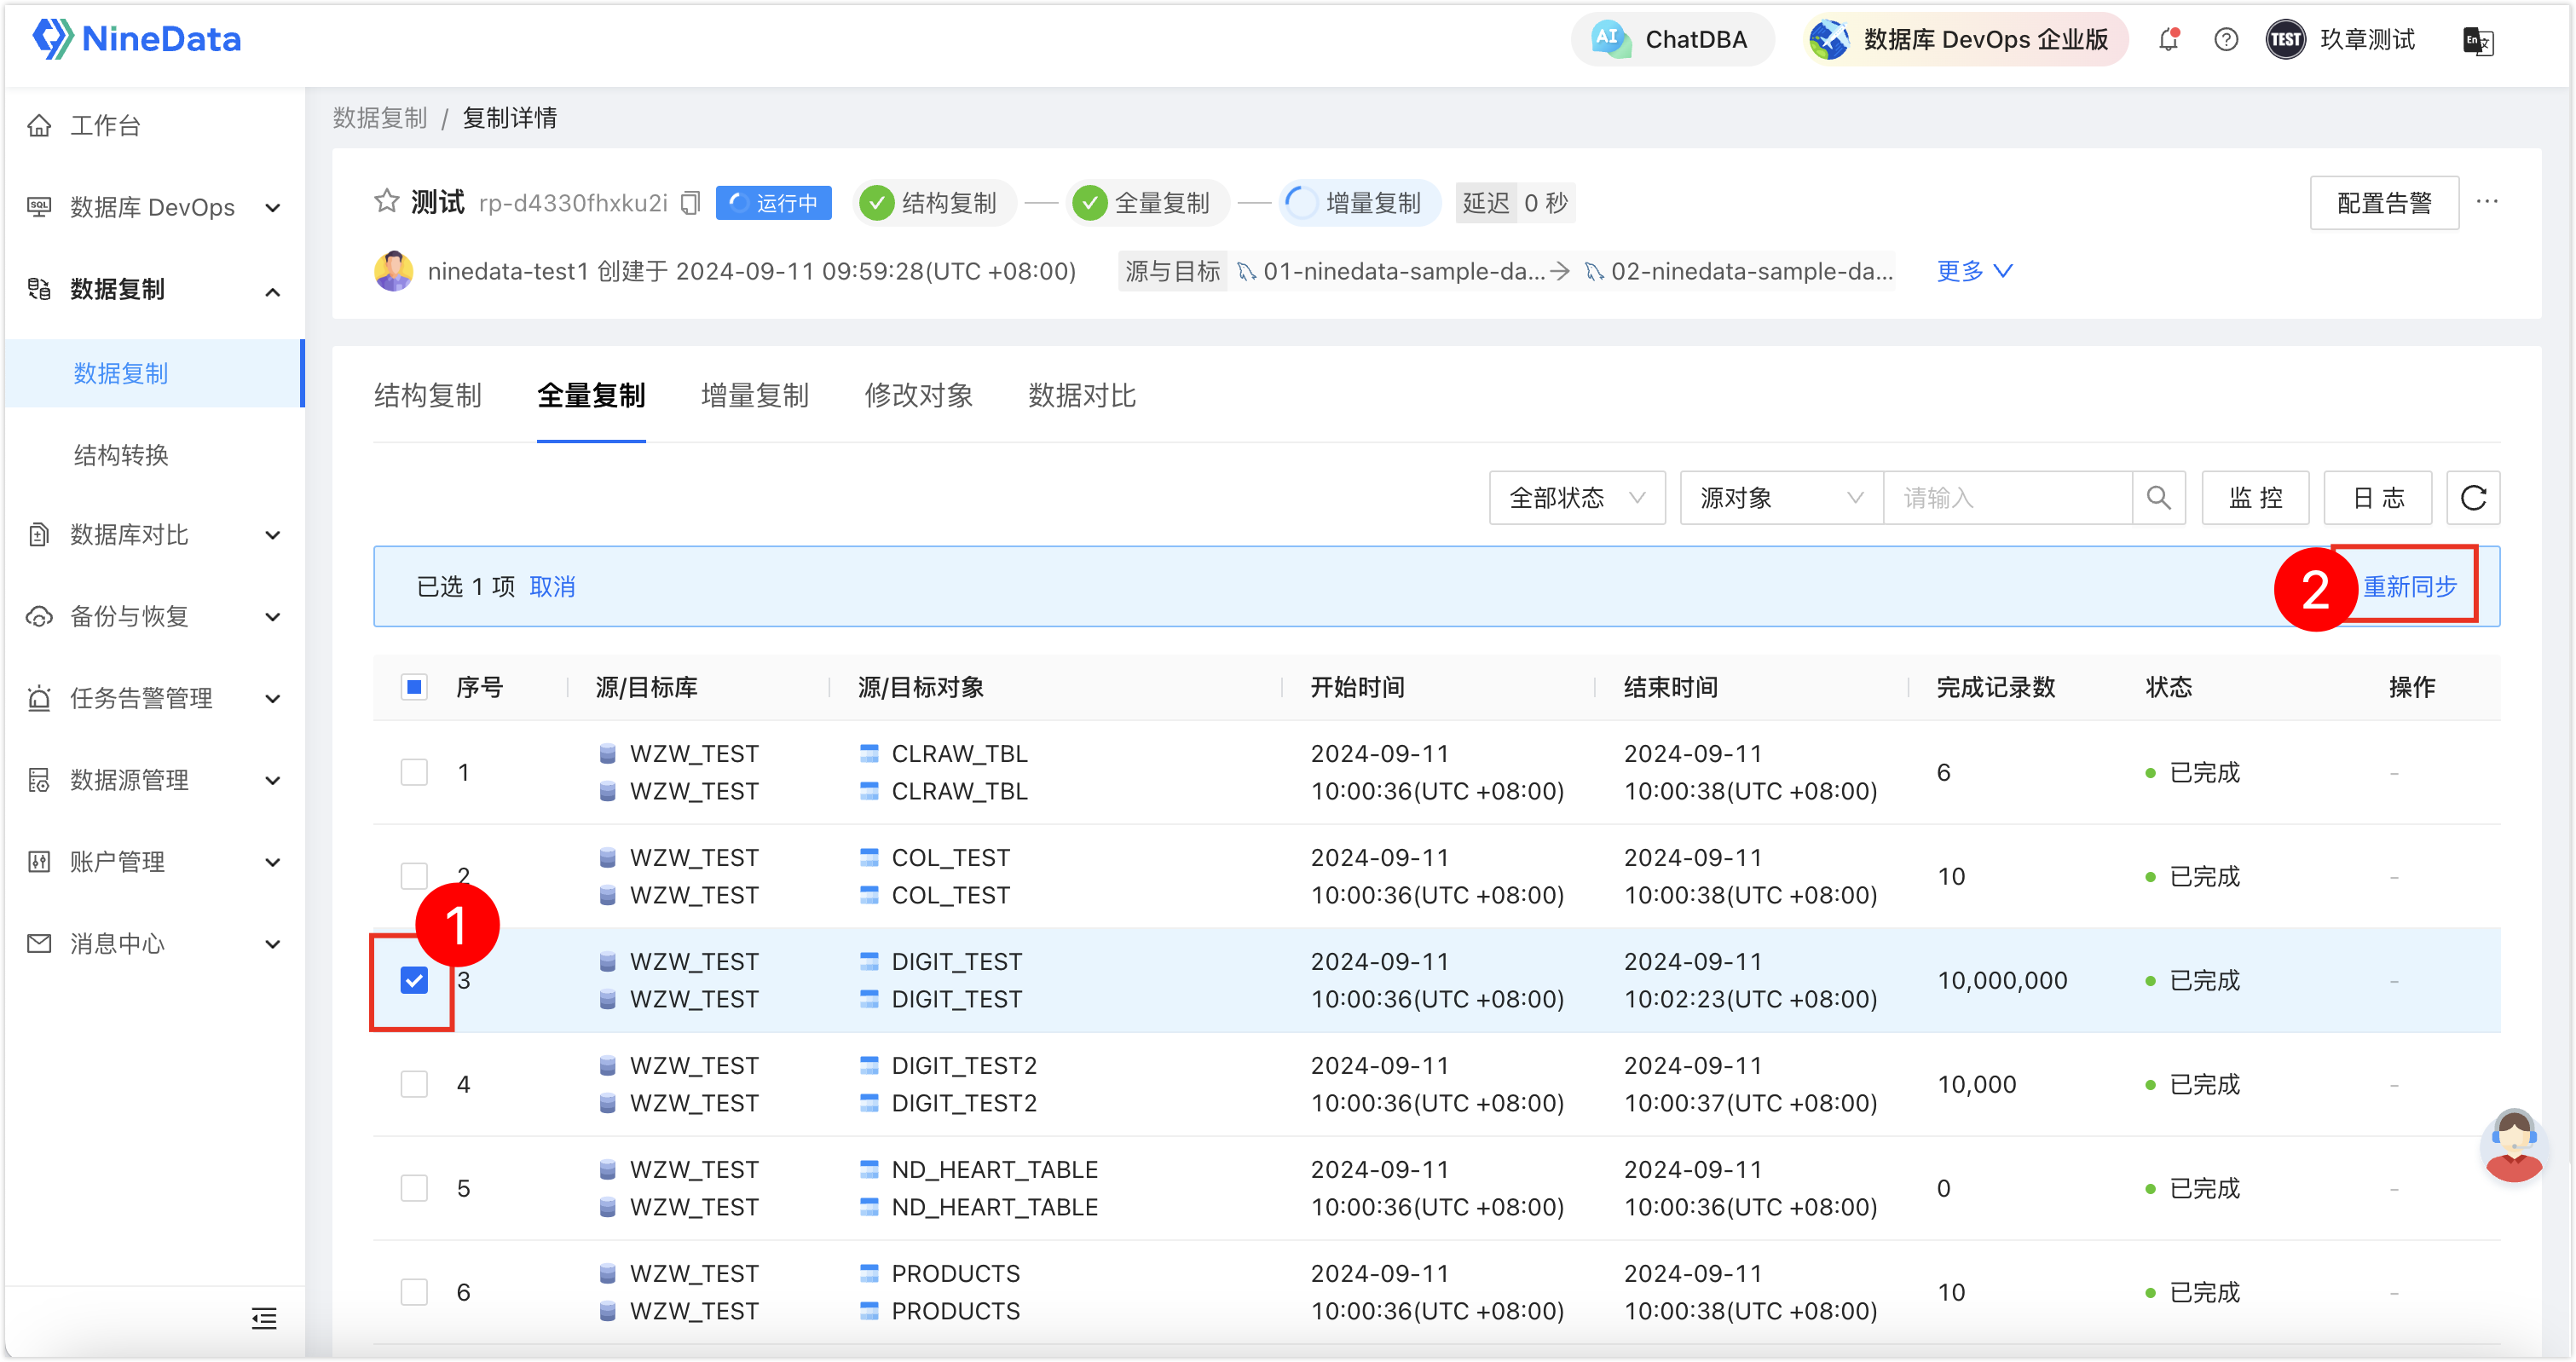The width and height of the screenshot is (2576, 1362).
Task: Open notifications bell
Action: [2167, 39]
